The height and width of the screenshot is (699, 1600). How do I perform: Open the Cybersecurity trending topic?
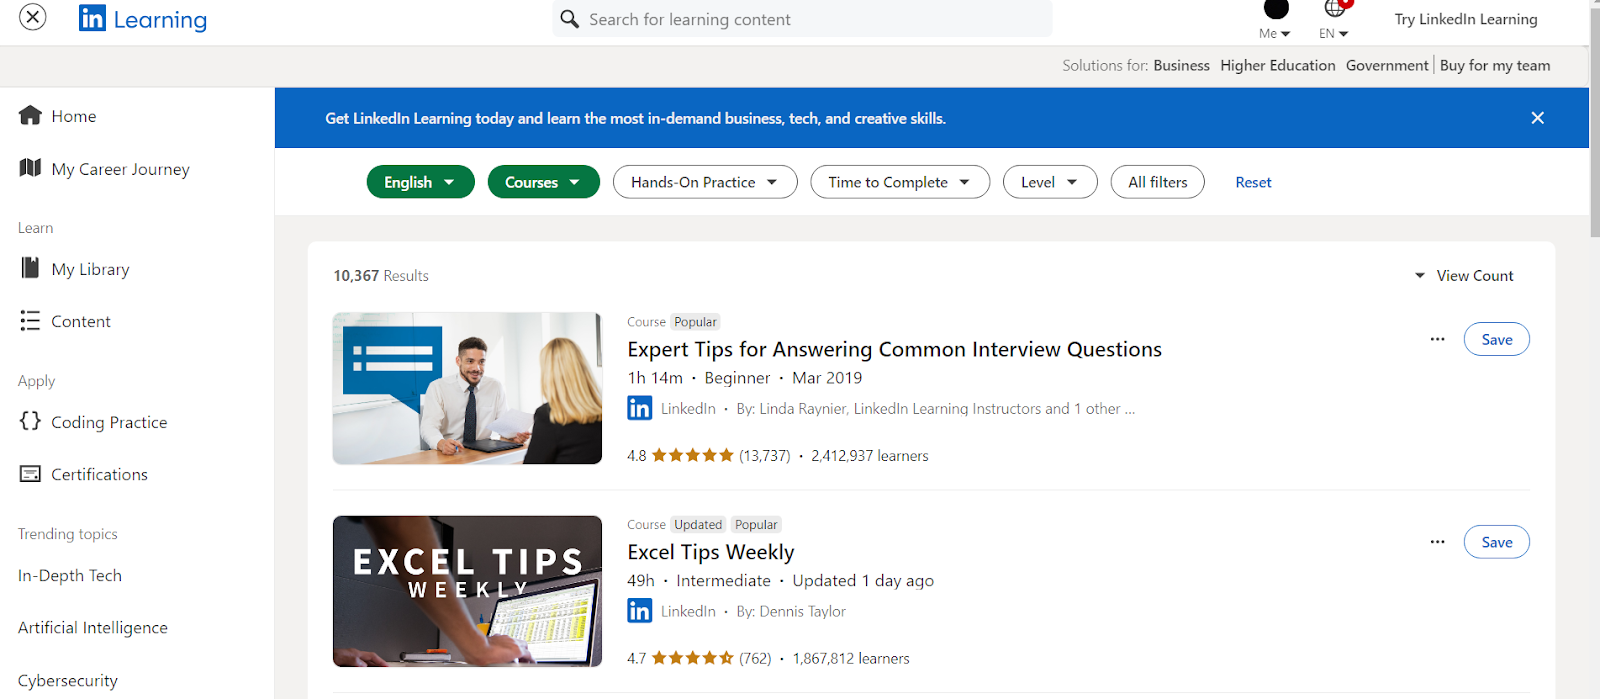68,680
